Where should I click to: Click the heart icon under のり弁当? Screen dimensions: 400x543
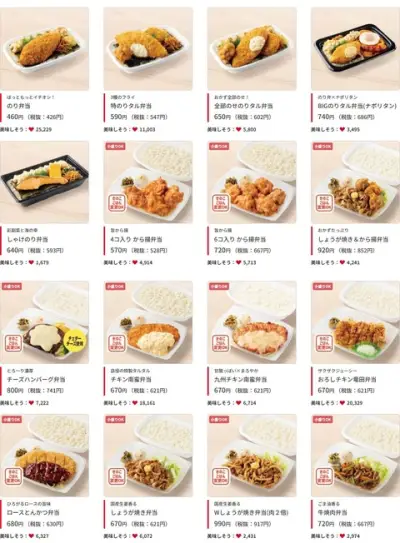[x=31, y=130]
